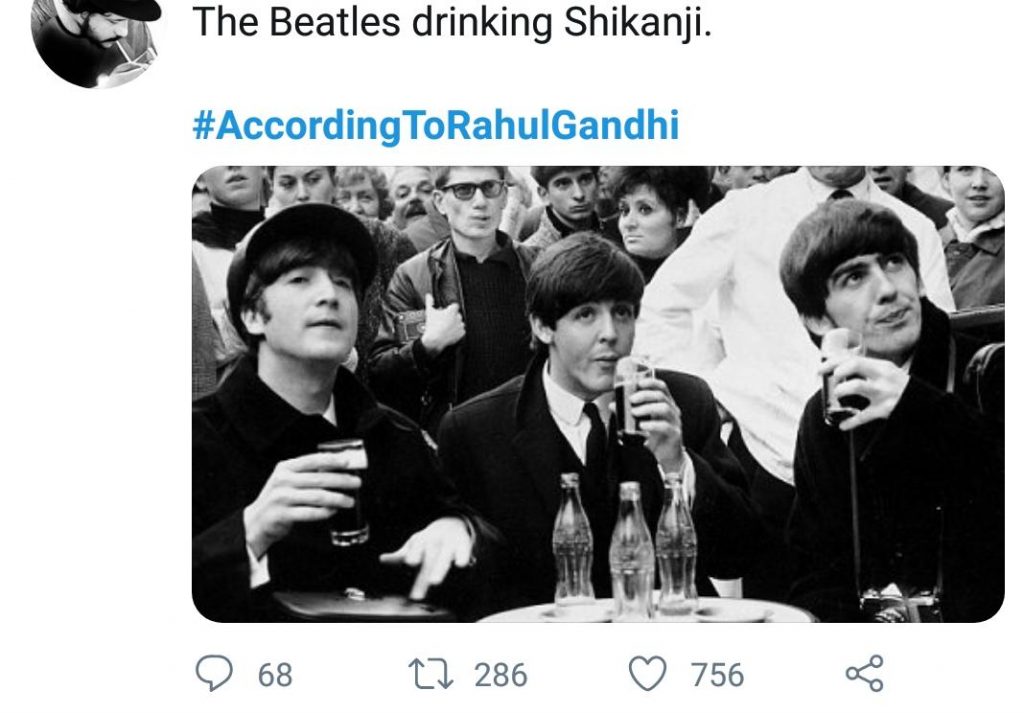Click the 286 retweets count
This screenshot has height=713, width=1024.
[500, 675]
